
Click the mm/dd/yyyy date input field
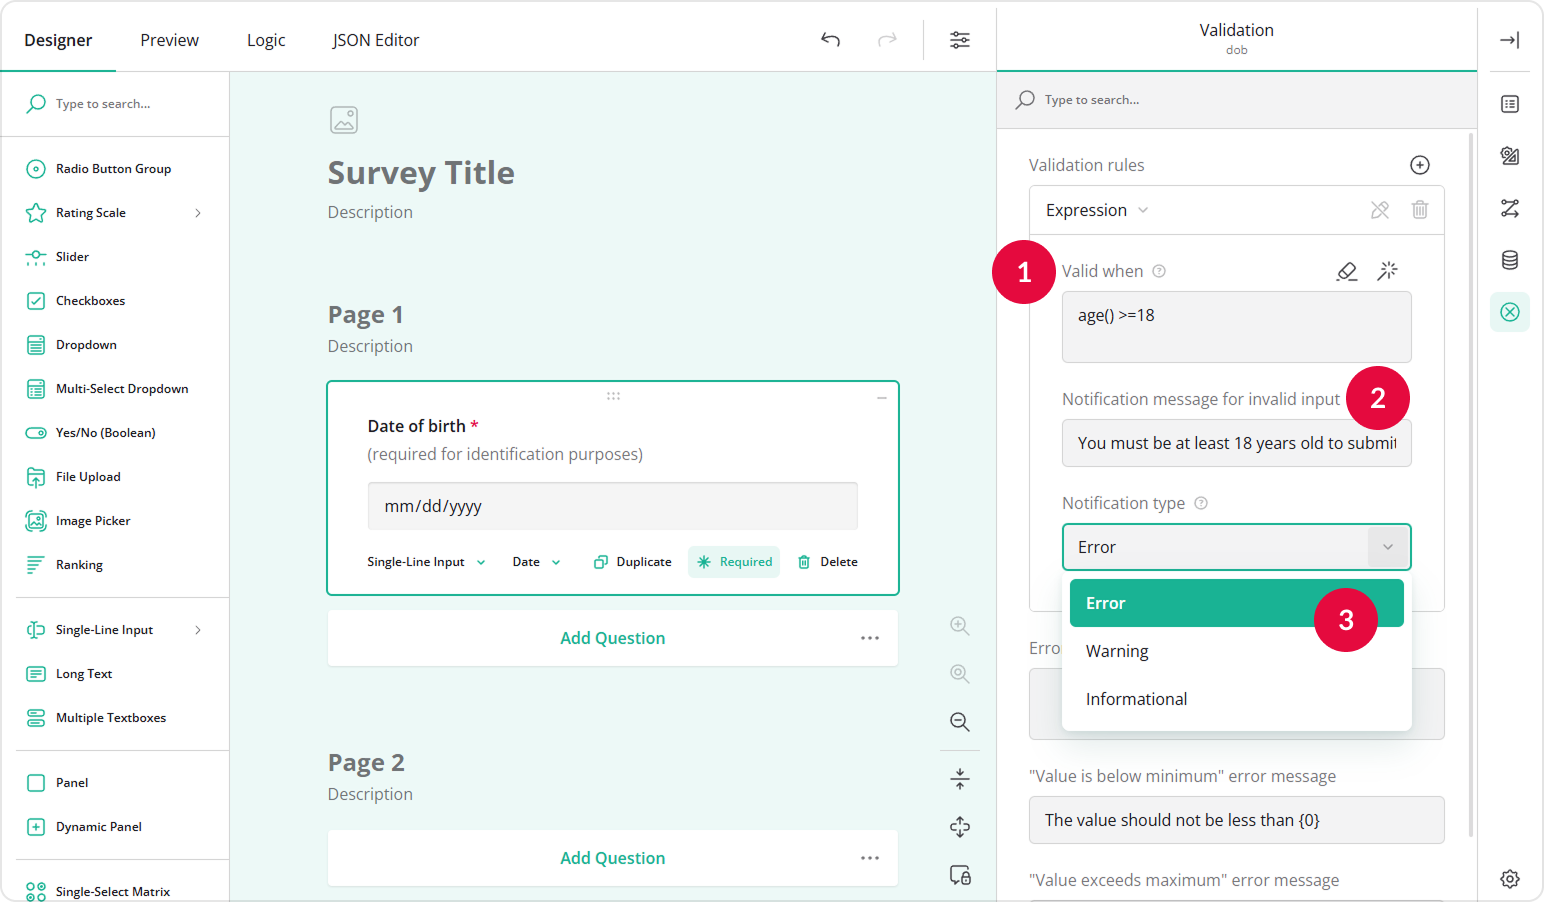tap(612, 506)
